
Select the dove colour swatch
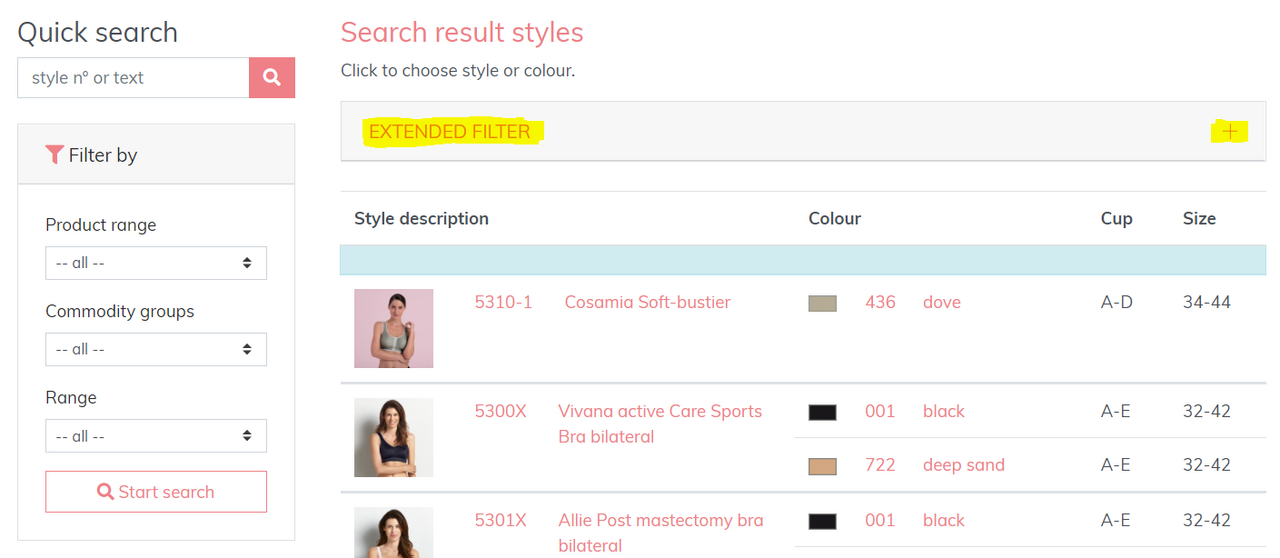pyautogui.click(x=822, y=303)
